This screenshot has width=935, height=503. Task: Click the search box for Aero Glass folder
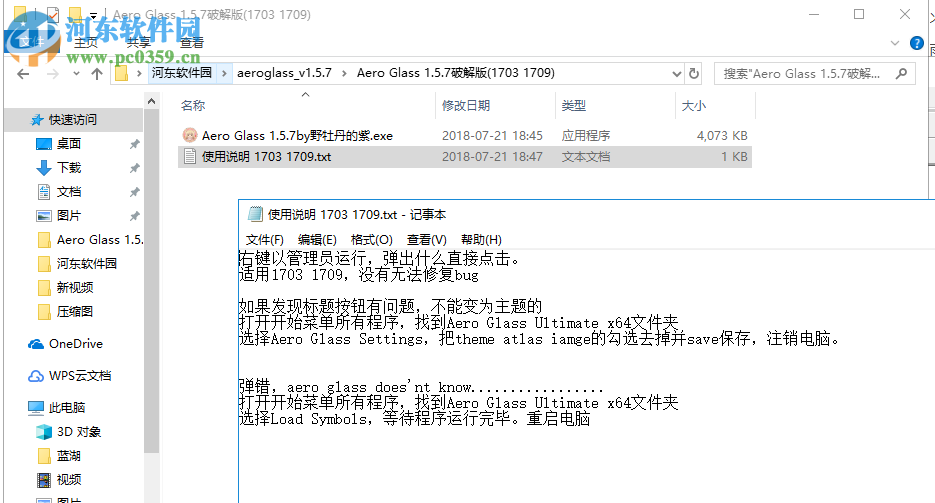click(815, 74)
